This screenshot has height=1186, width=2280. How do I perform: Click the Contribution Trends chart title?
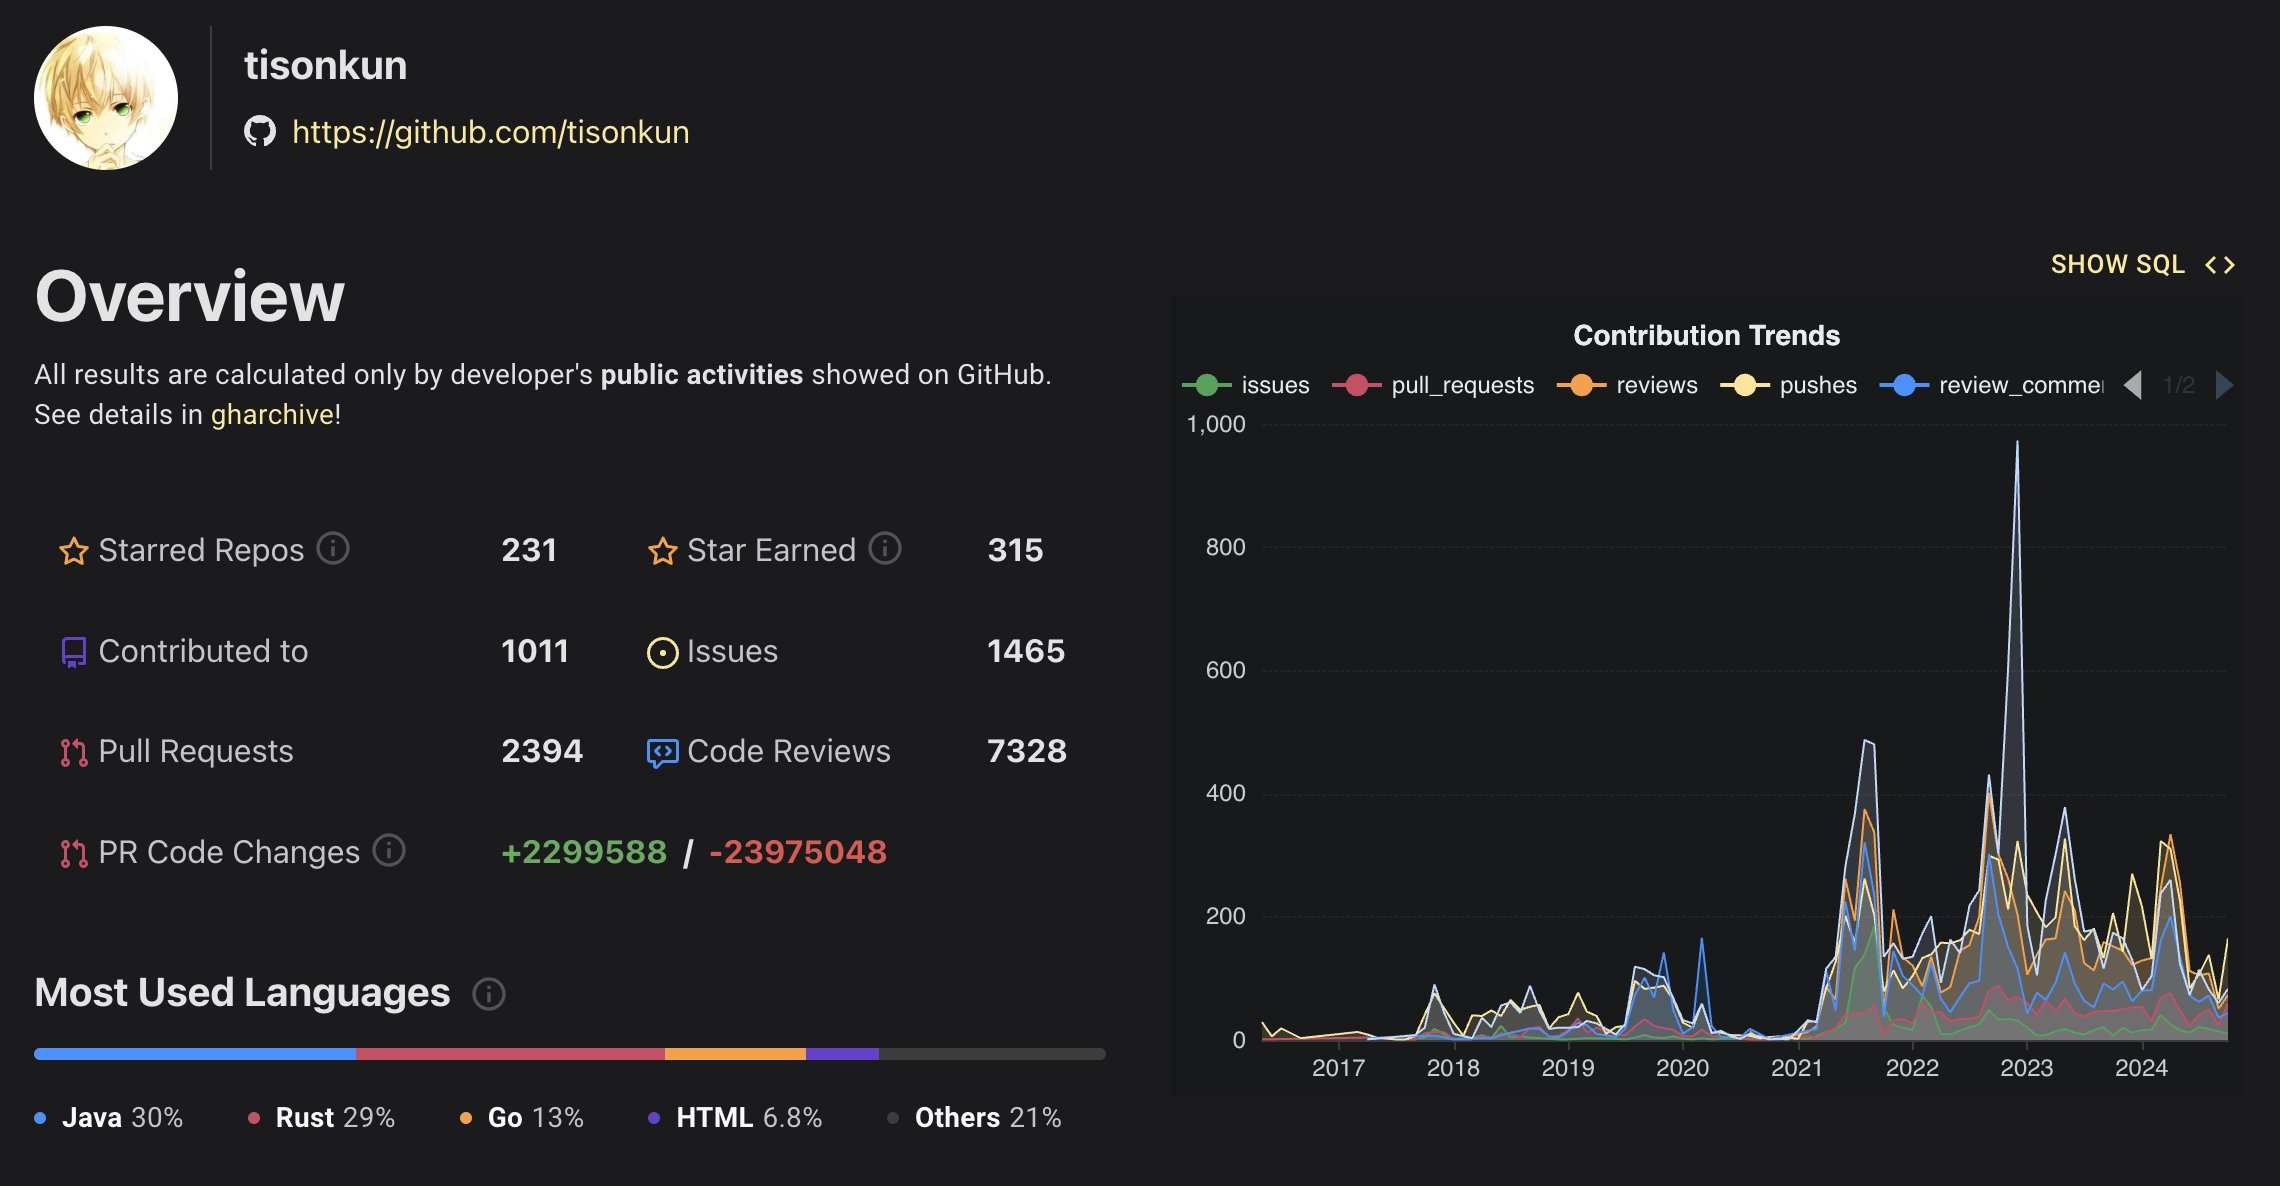[1706, 335]
